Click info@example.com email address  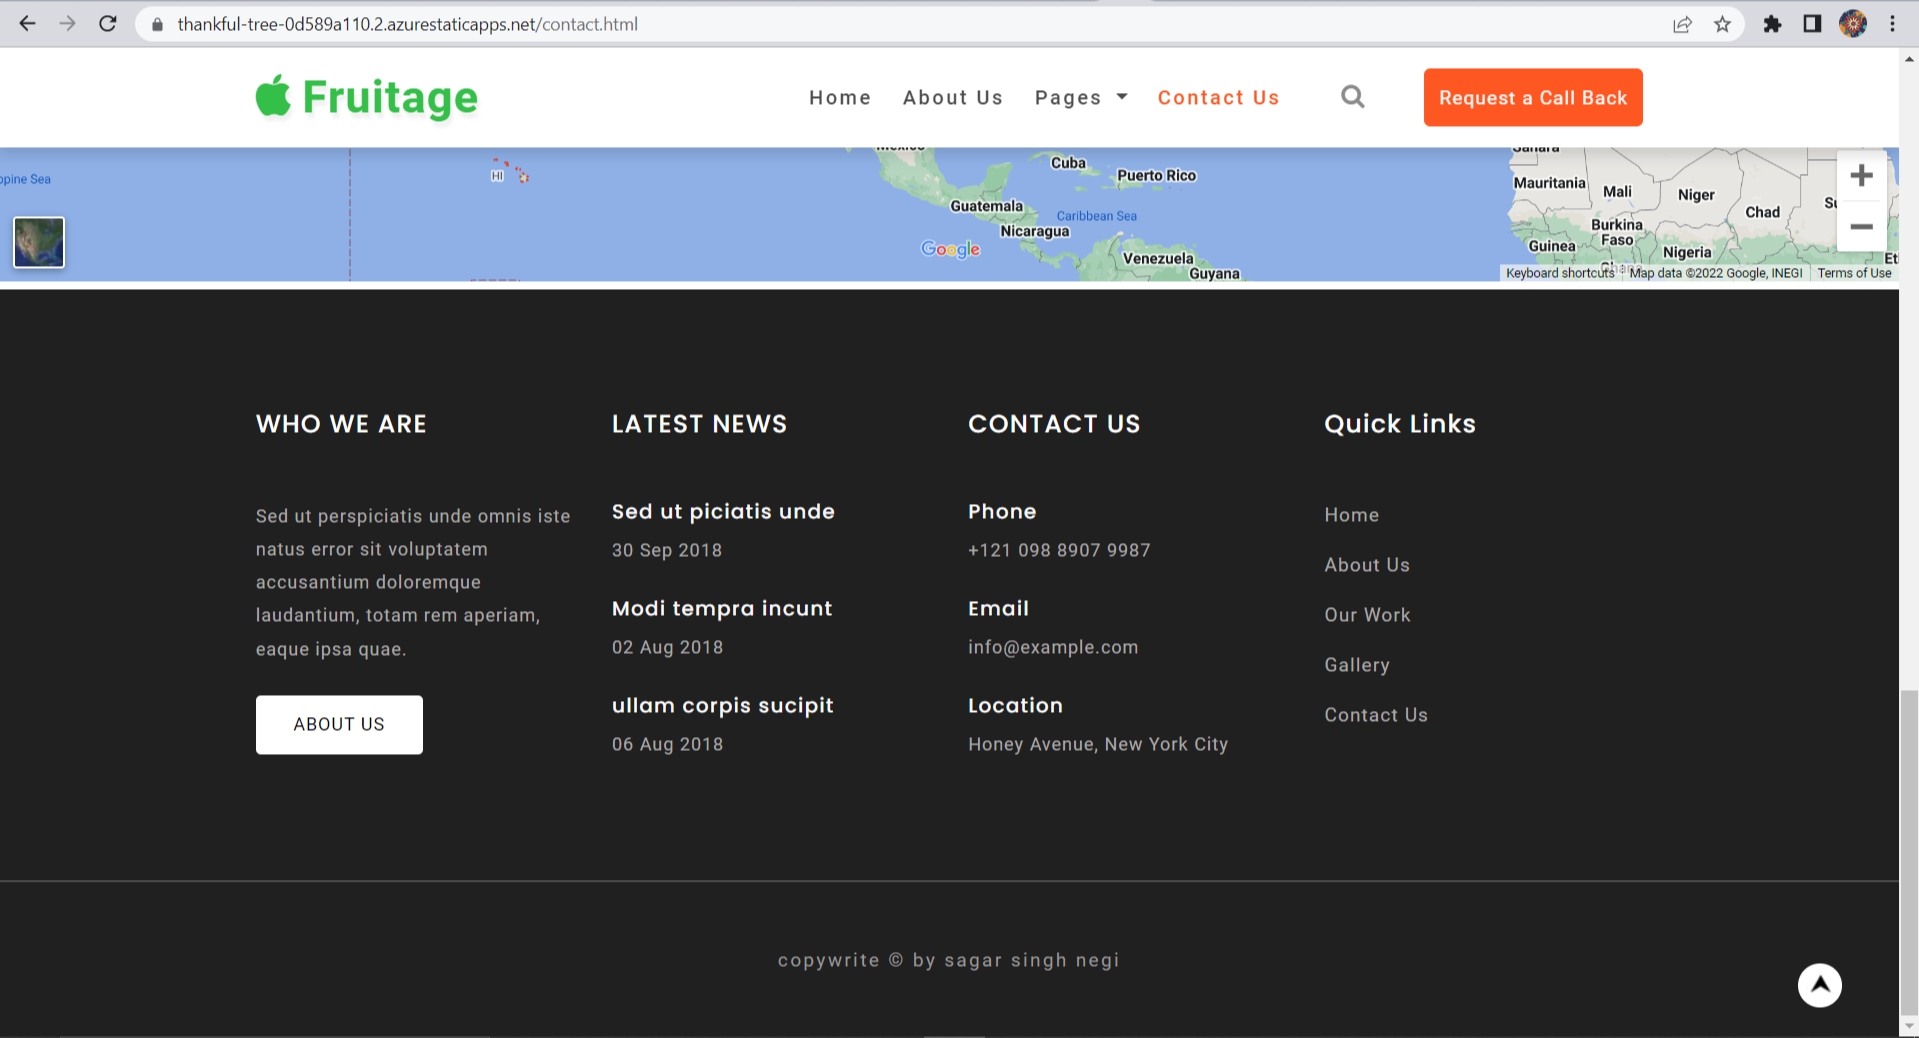click(1053, 647)
